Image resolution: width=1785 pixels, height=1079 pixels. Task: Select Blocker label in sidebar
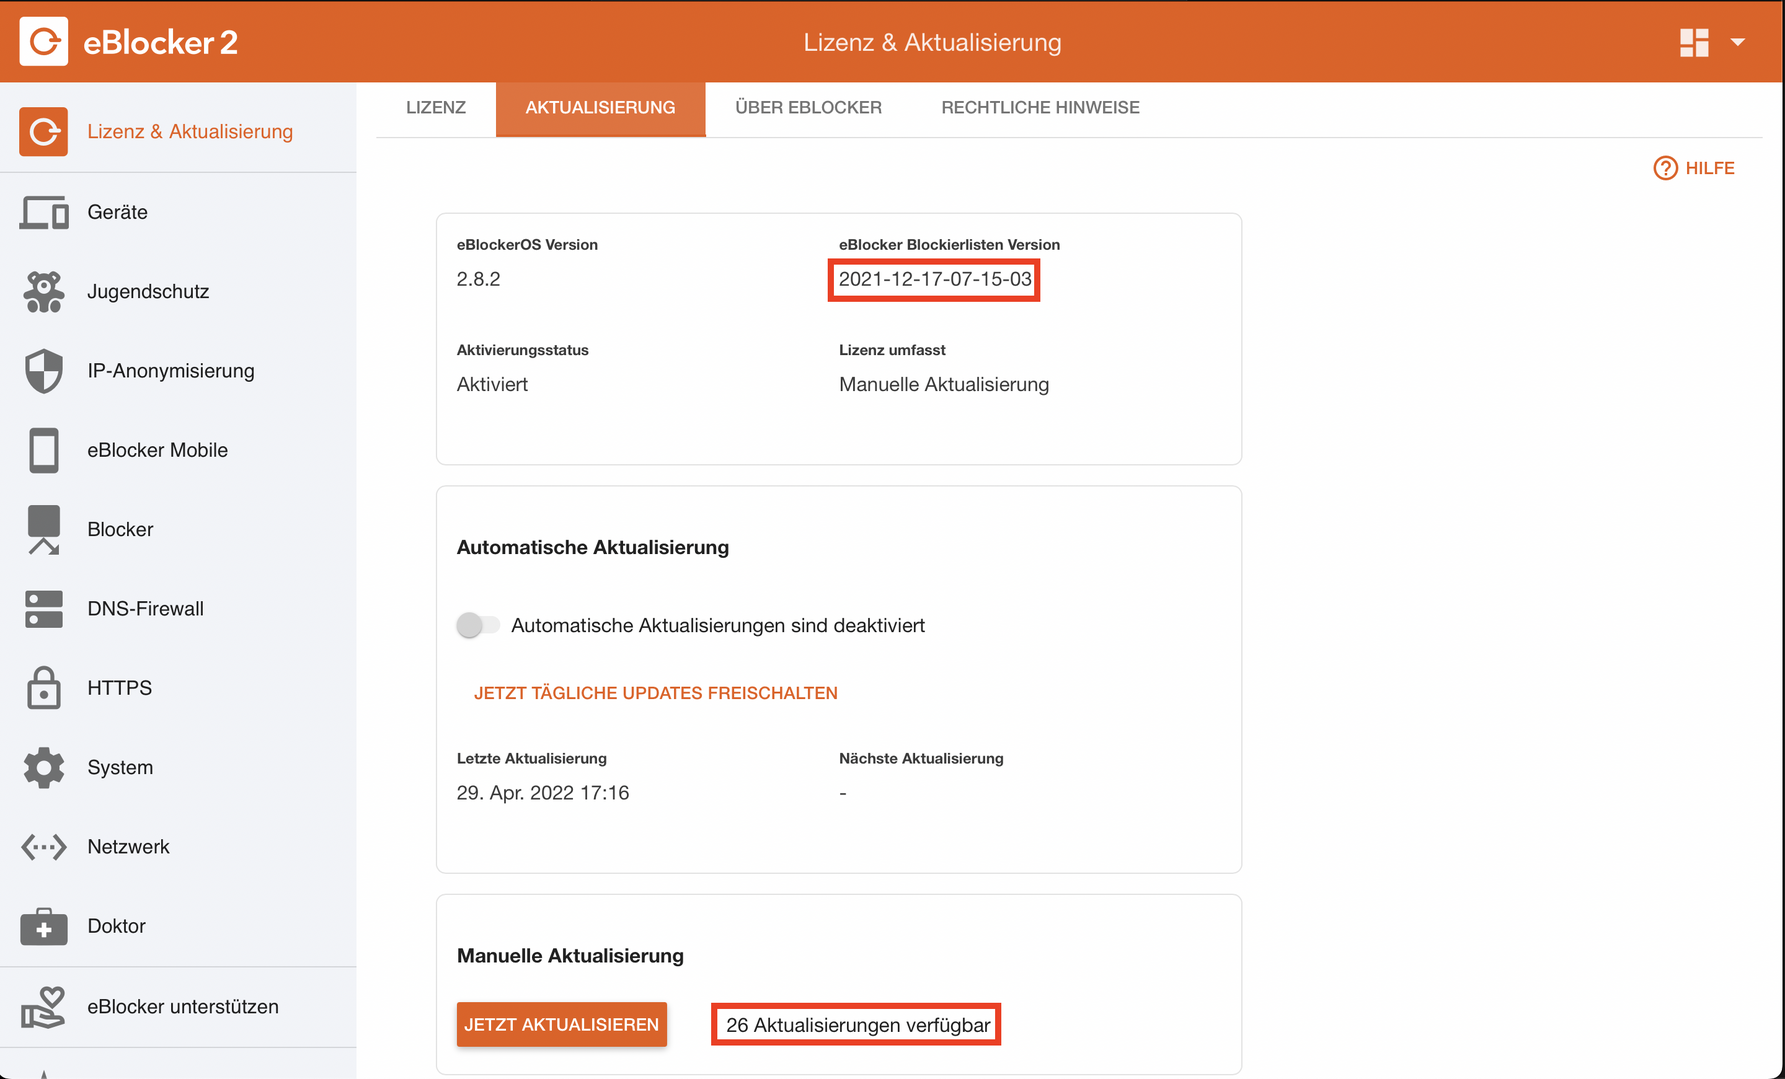tap(120, 530)
